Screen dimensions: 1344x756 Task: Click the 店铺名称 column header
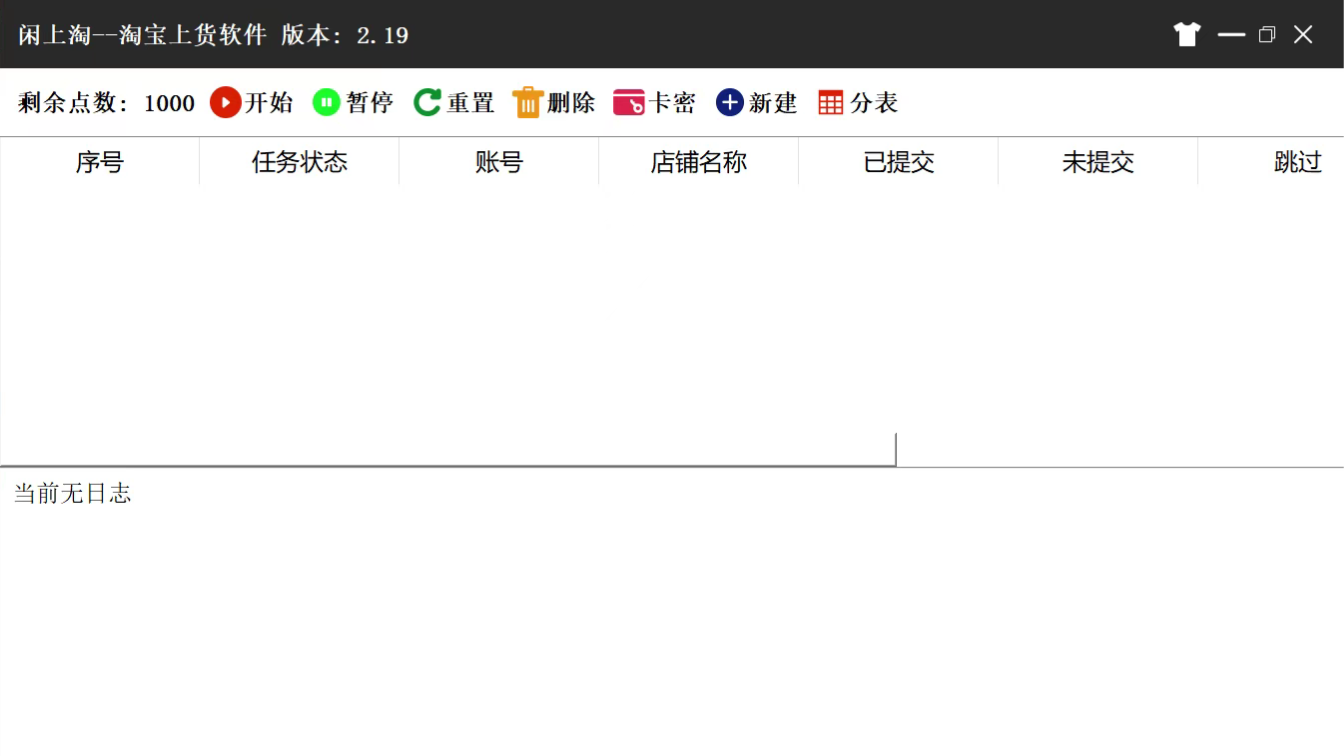point(699,162)
